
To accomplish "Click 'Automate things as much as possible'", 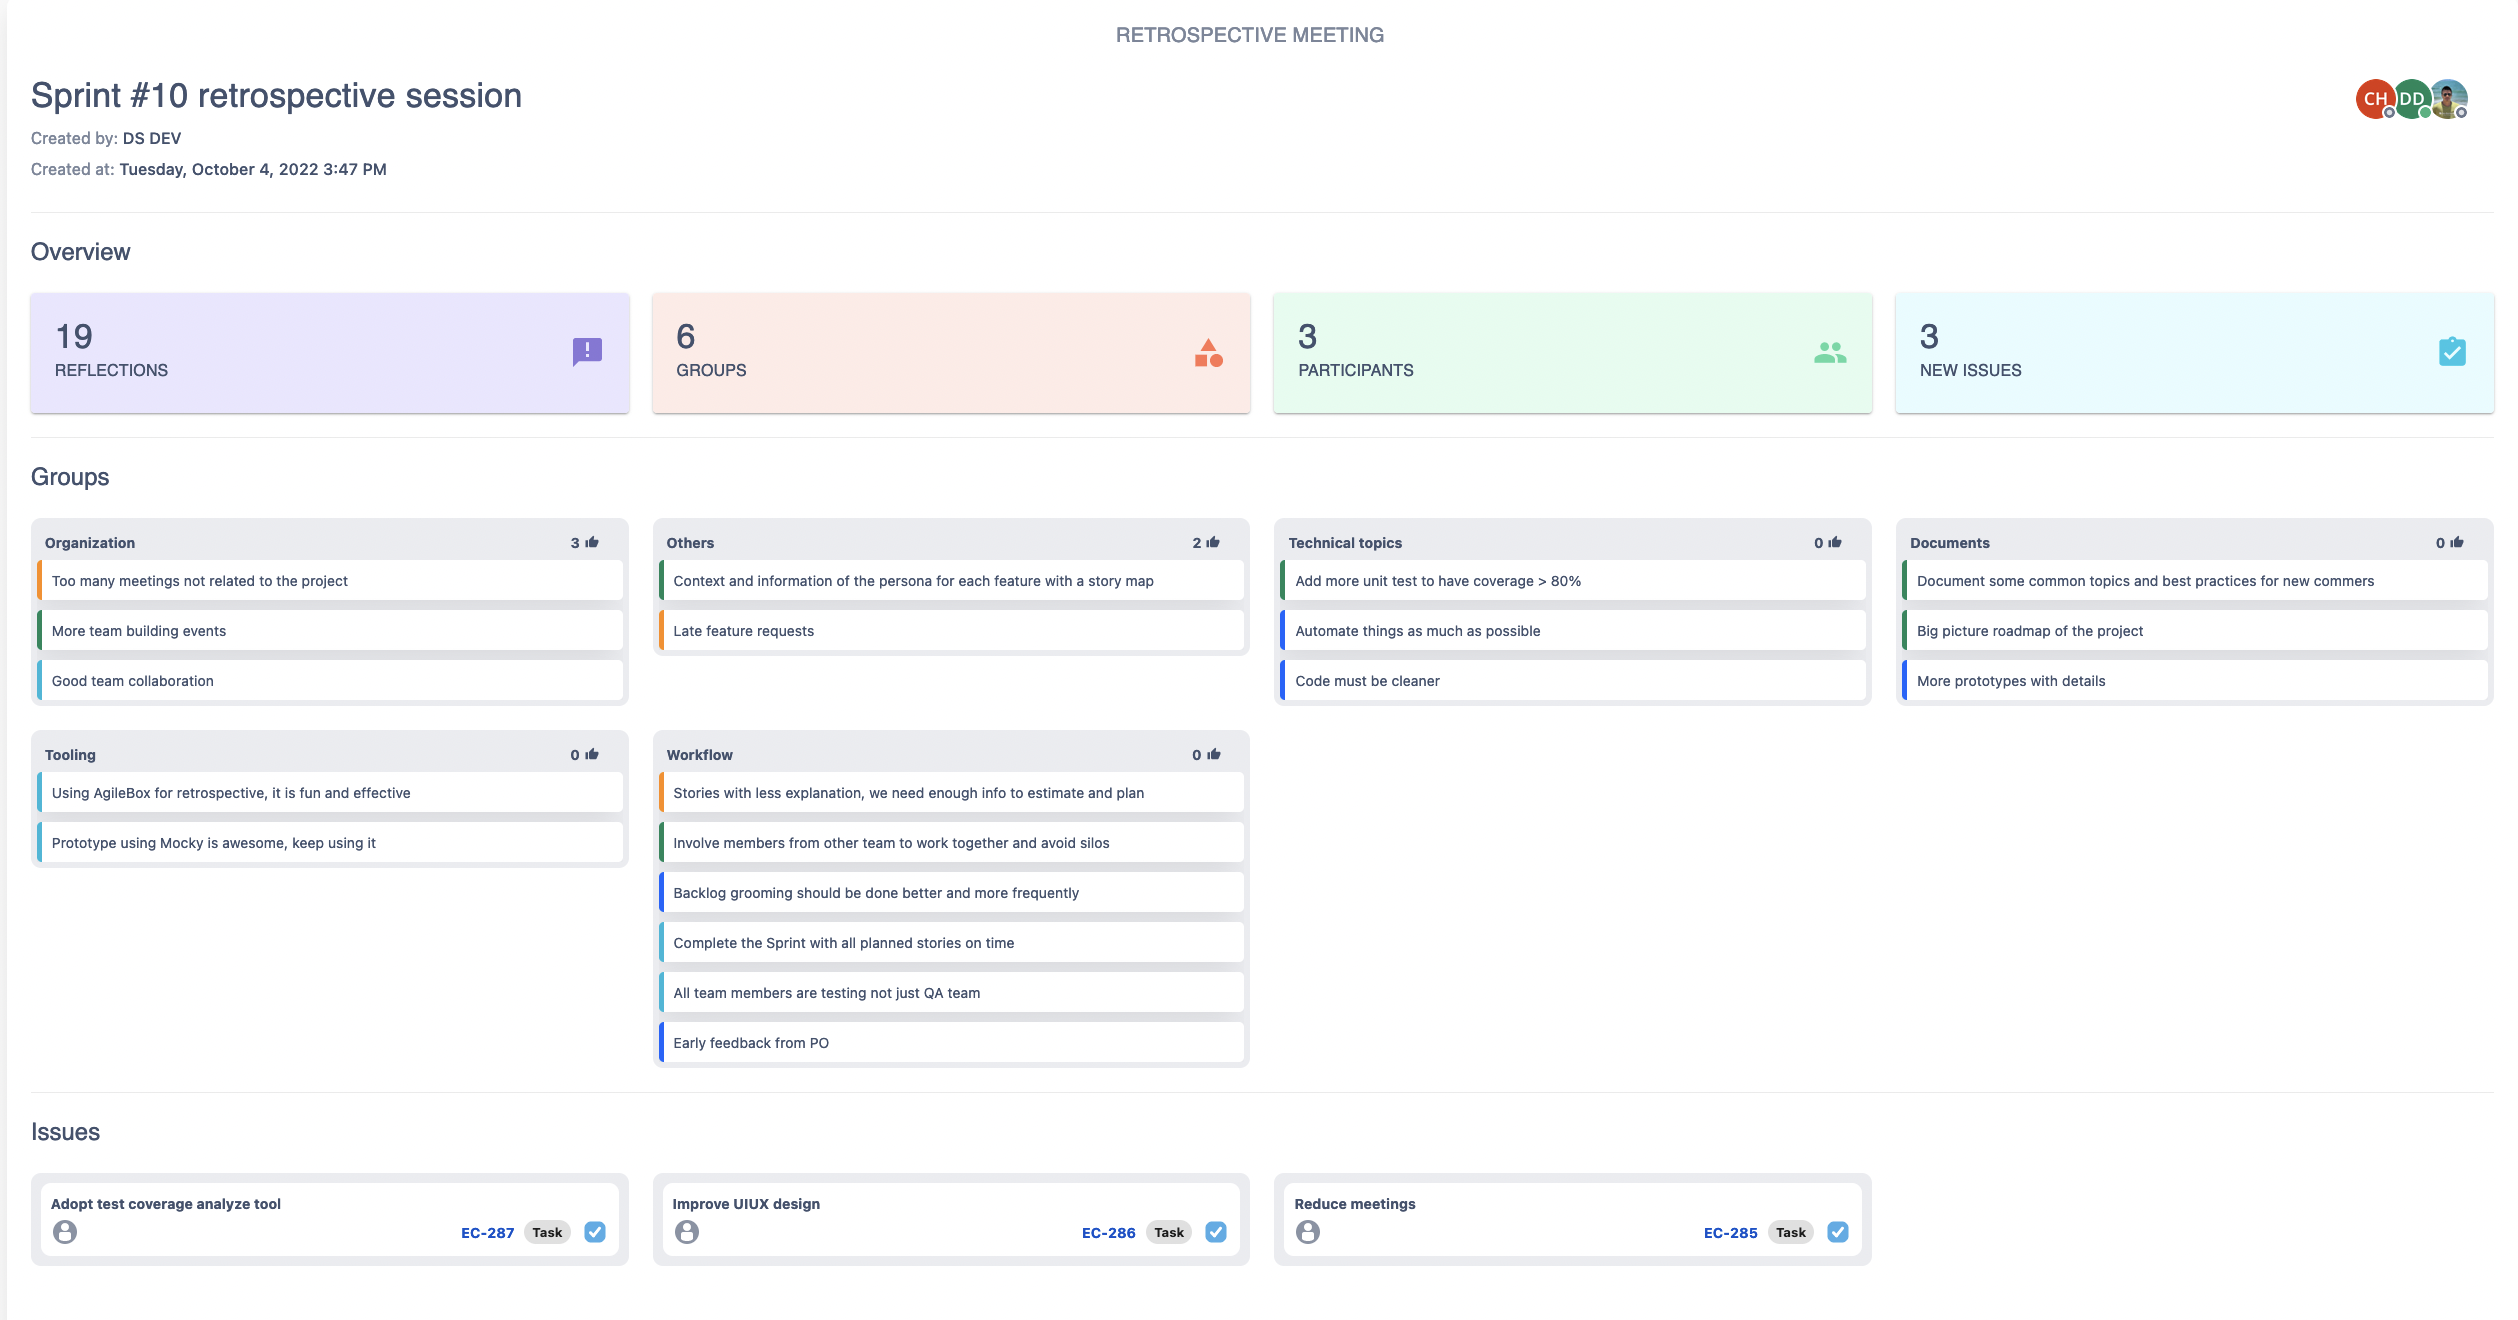I will pos(1573,631).
